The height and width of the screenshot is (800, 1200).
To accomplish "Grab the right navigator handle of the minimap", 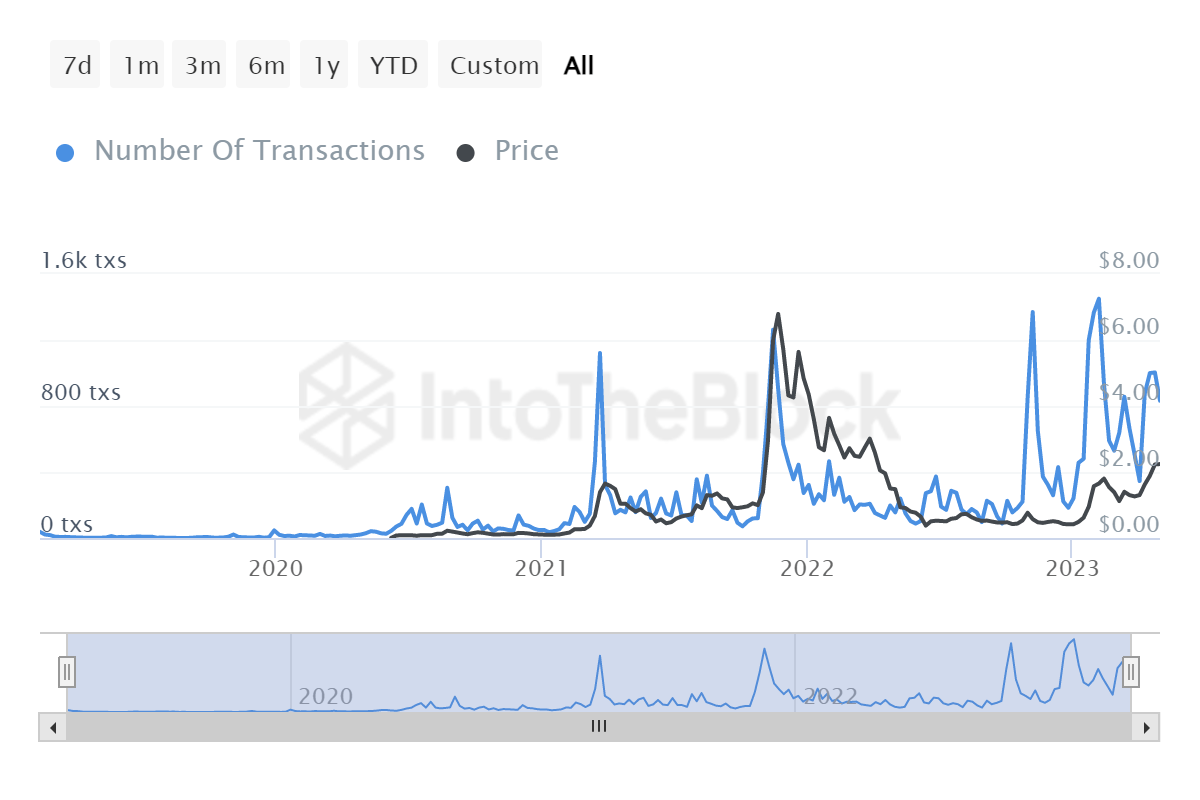I will 1131,672.
